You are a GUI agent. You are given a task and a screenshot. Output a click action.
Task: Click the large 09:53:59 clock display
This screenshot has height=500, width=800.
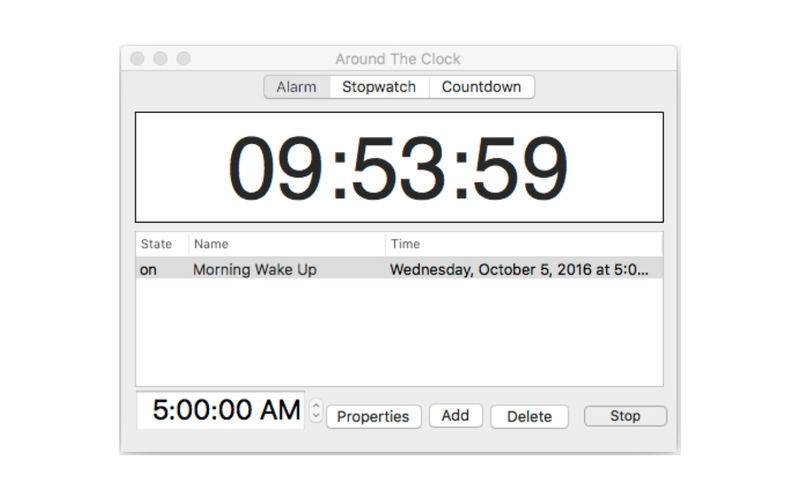399,167
